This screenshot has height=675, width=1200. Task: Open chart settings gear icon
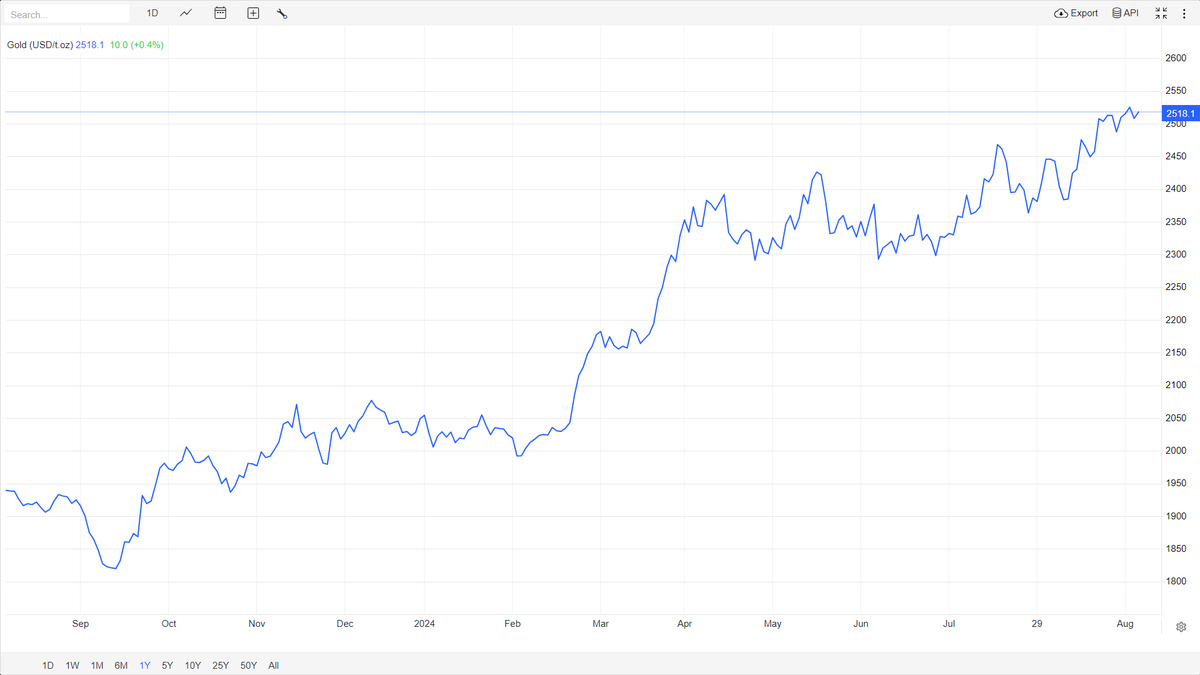coord(1181,627)
